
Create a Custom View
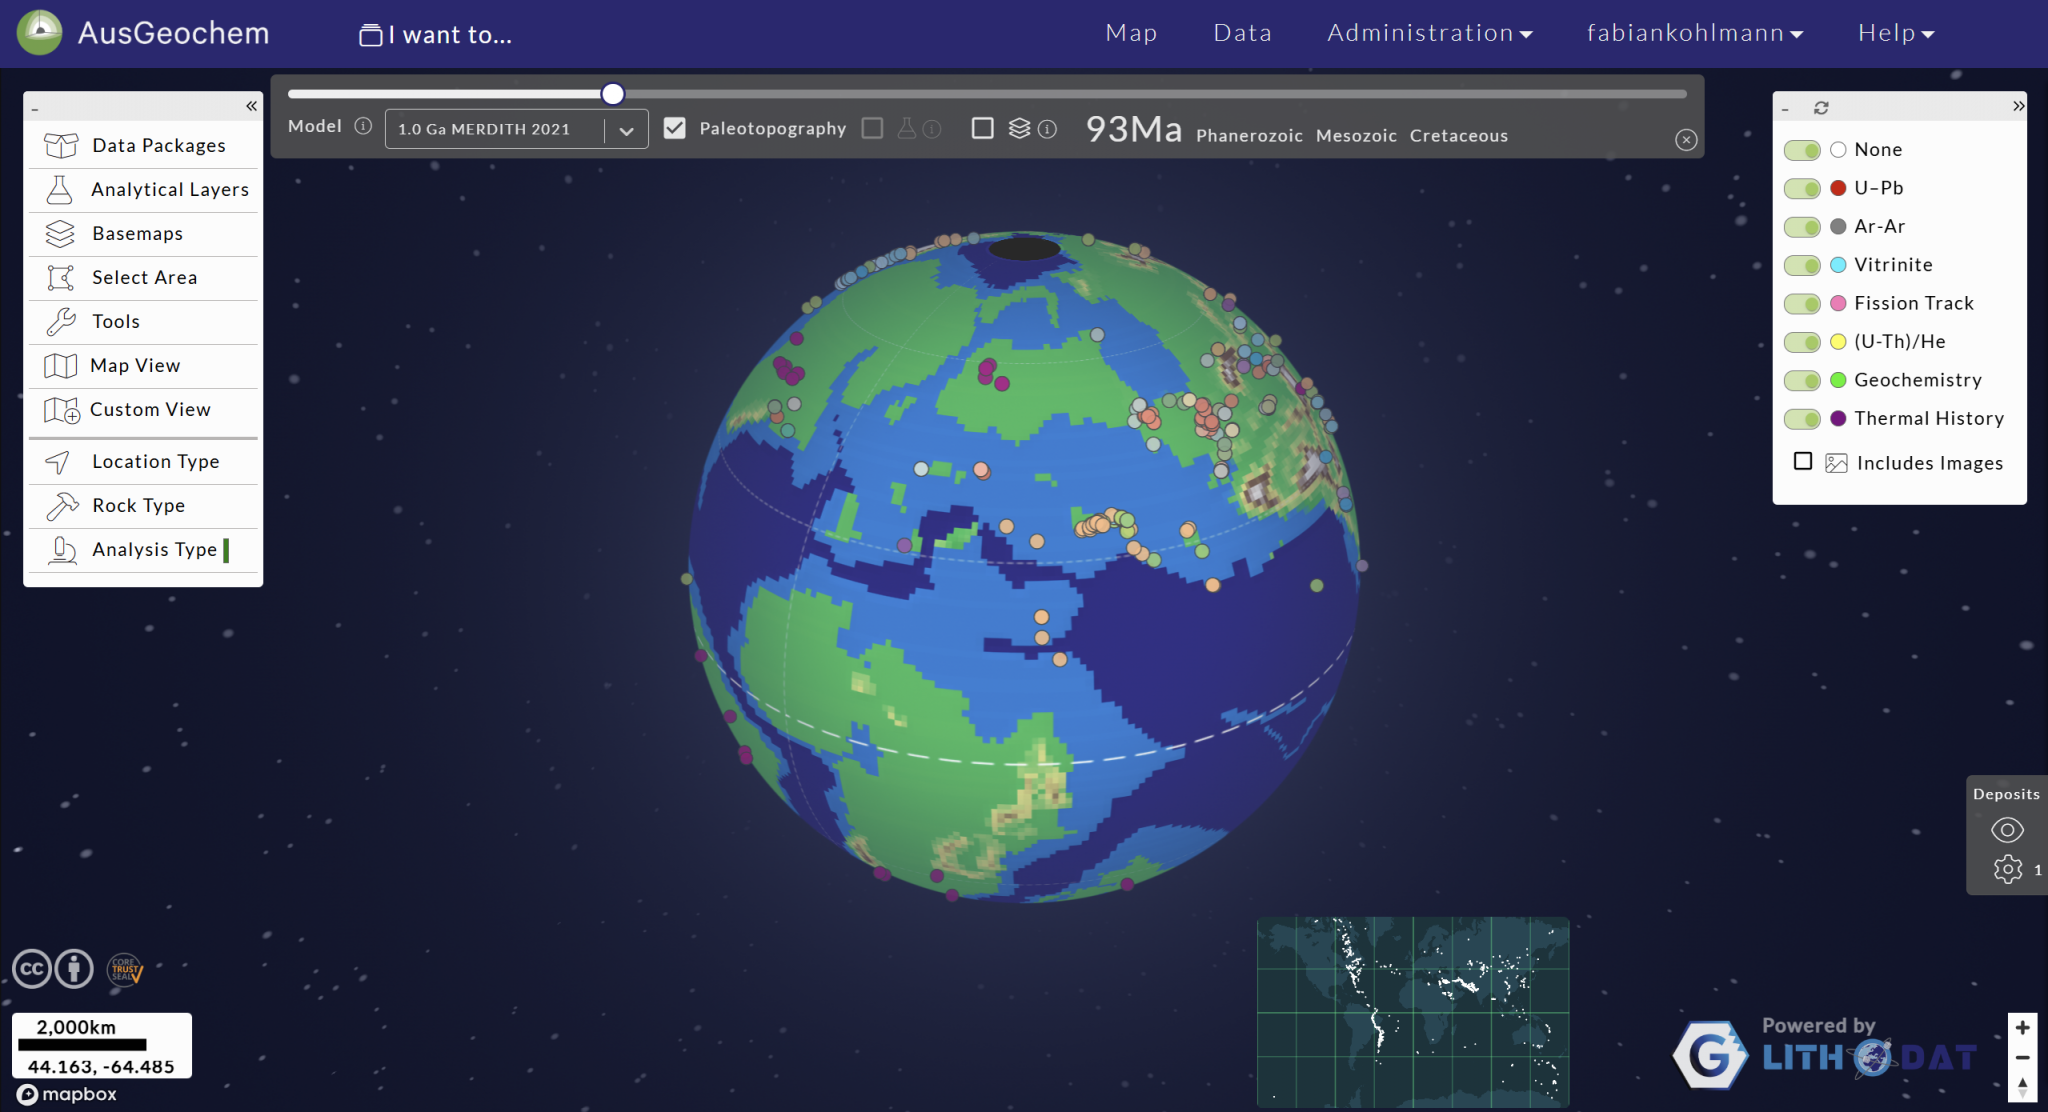tap(150, 409)
